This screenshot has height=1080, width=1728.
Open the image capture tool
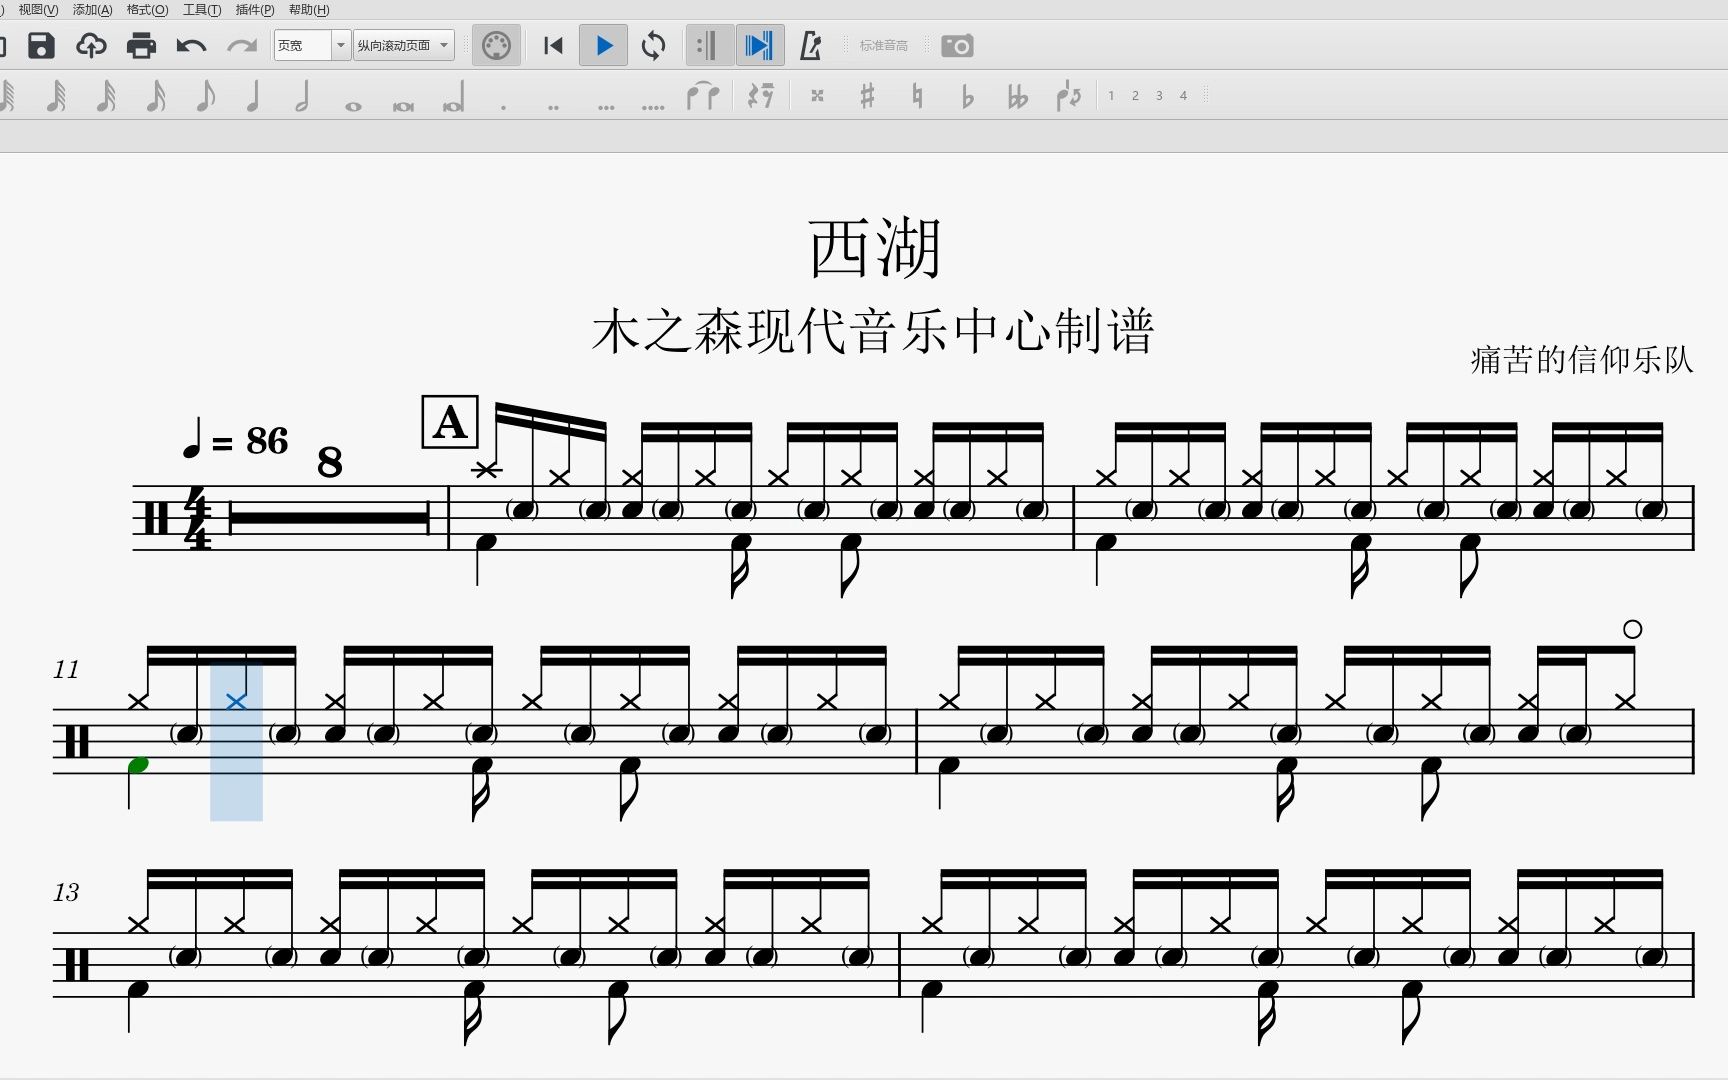tap(957, 45)
